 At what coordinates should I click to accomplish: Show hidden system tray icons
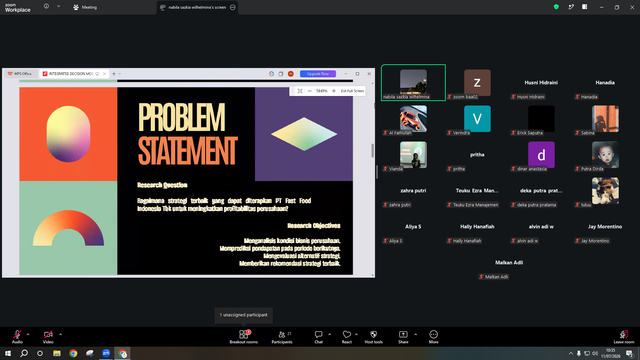[571, 353]
